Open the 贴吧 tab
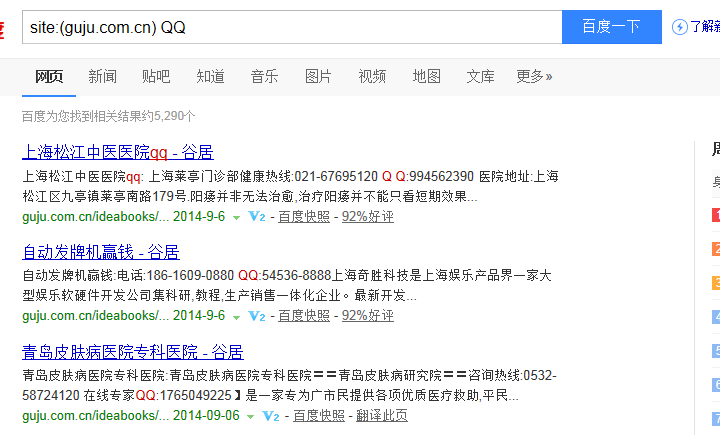The height and width of the screenshot is (435, 720). [x=156, y=76]
